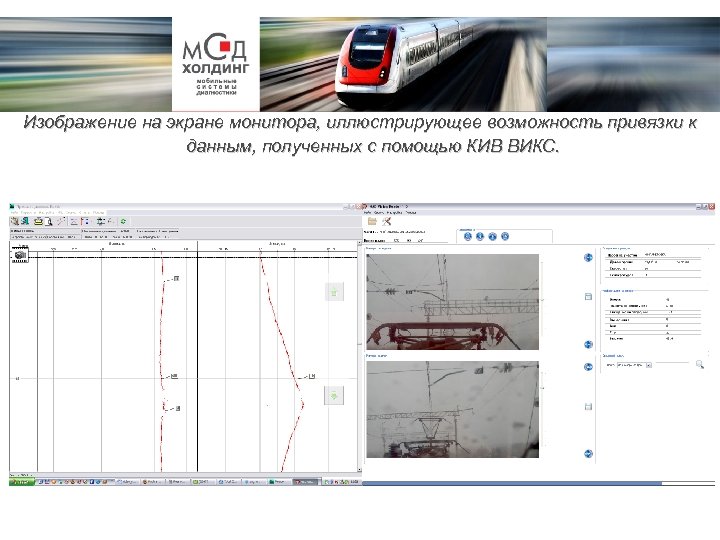Click the red-and-blue dotted markers toolbar icon

tap(85, 221)
